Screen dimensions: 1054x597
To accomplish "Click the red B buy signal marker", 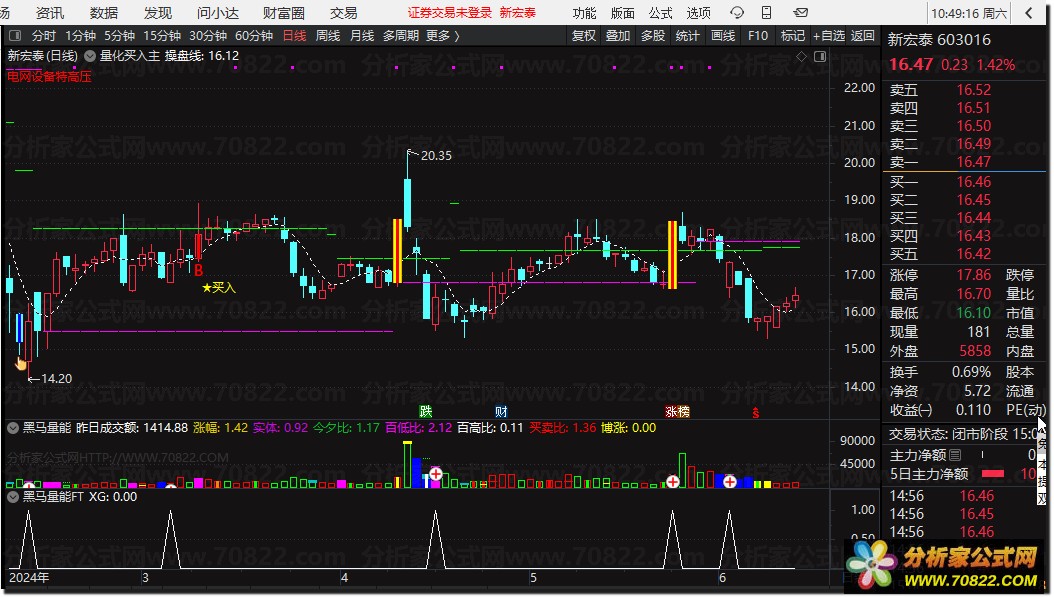I will pyautogui.click(x=198, y=270).
